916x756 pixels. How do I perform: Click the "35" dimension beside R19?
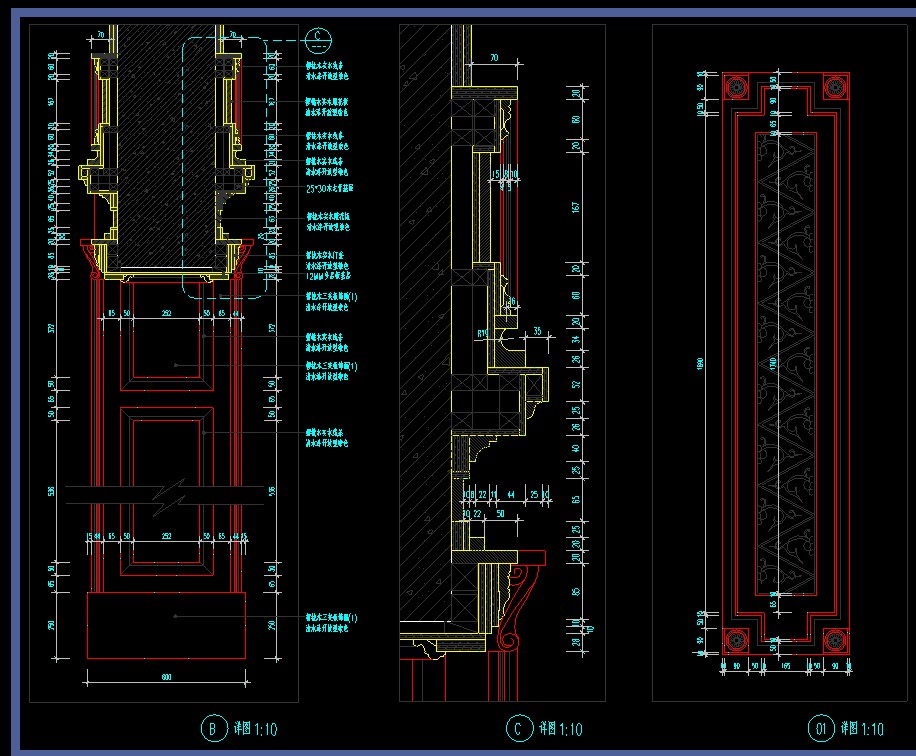tap(537, 331)
